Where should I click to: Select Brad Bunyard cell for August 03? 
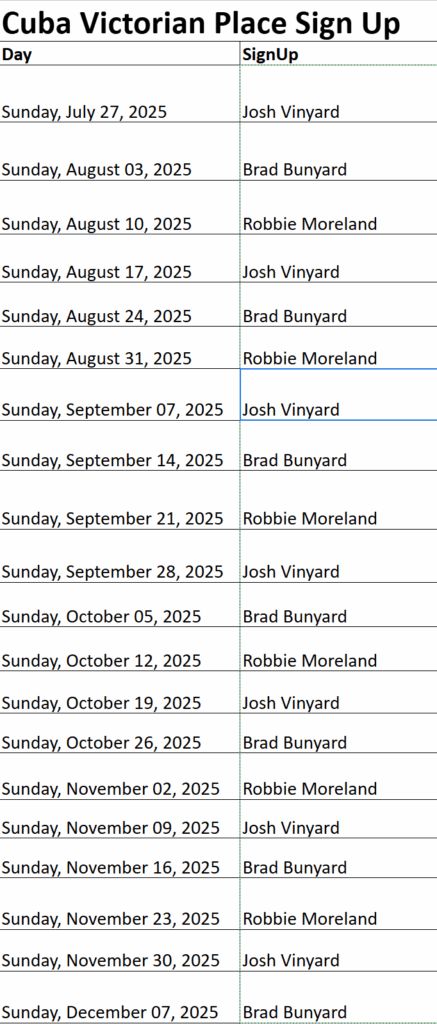pos(338,152)
